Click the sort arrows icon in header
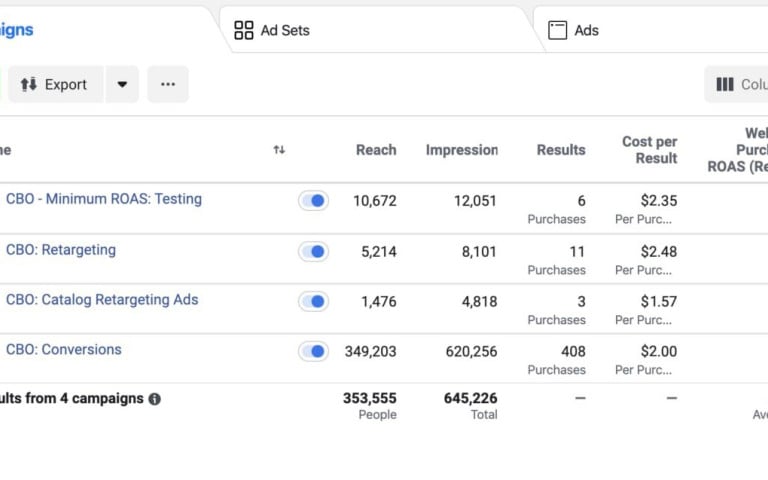This screenshot has height=480, width=768. [x=279, y=150]
